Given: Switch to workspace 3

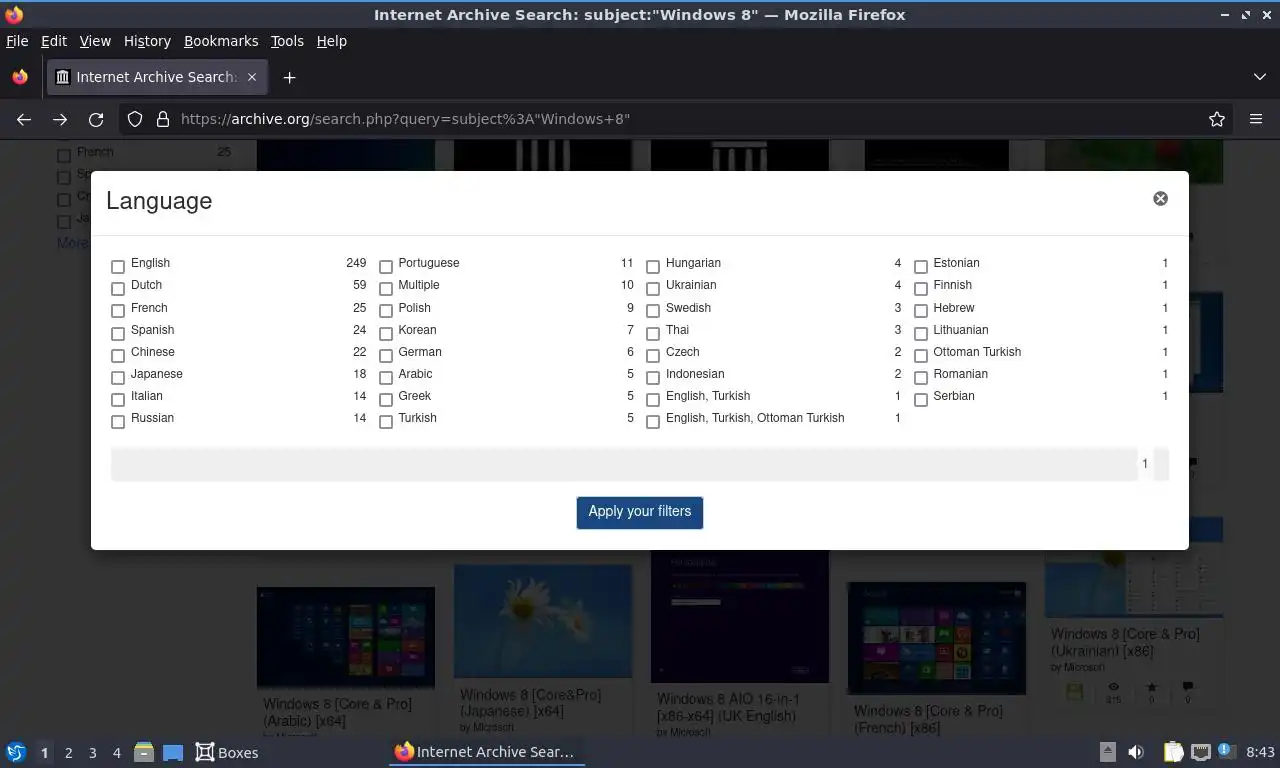Looking at the screenshot, I should pos(92,753).
